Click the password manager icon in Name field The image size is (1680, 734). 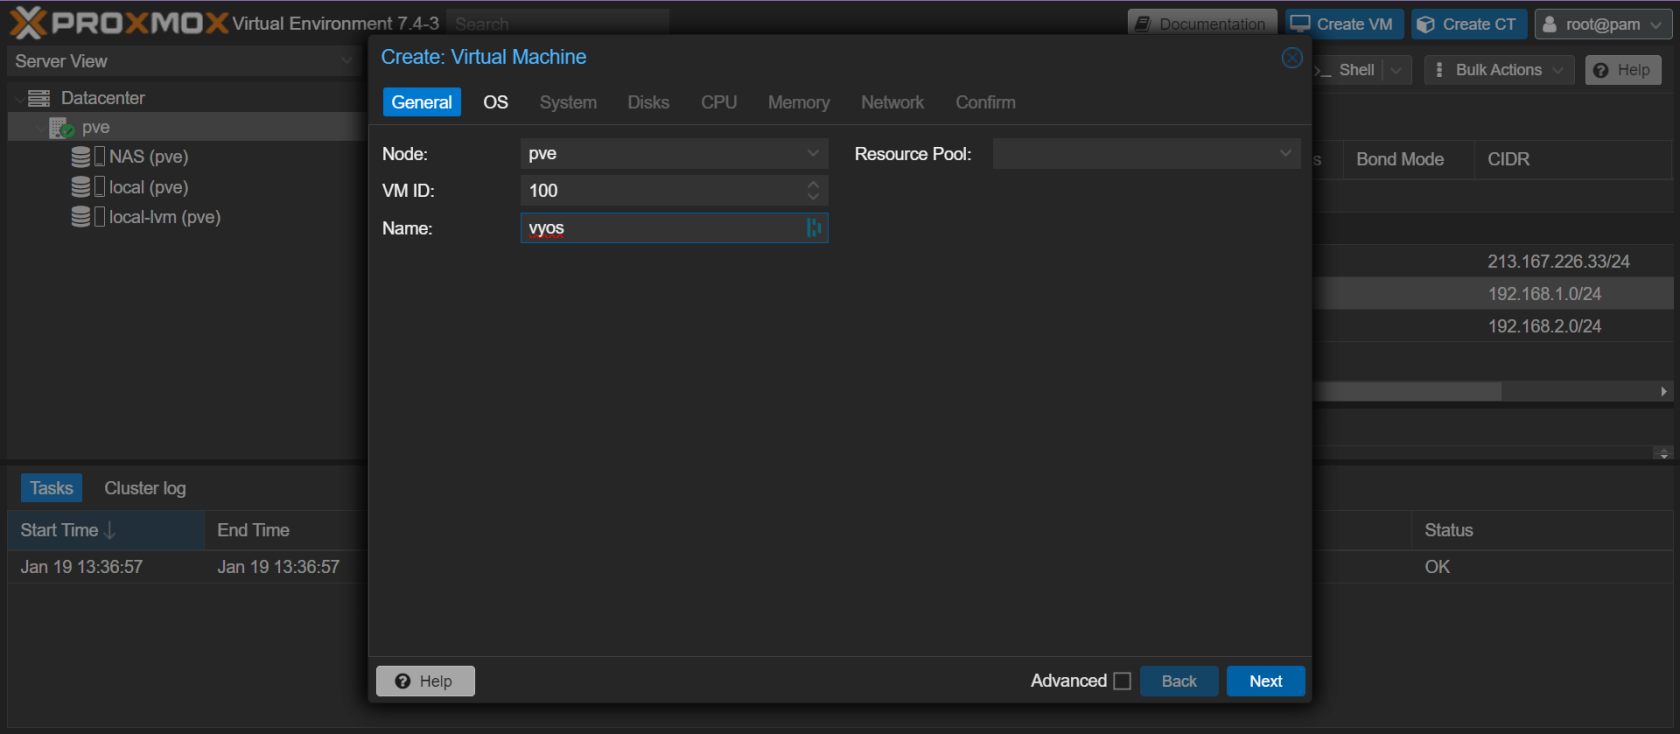click(x=814, y=228)
